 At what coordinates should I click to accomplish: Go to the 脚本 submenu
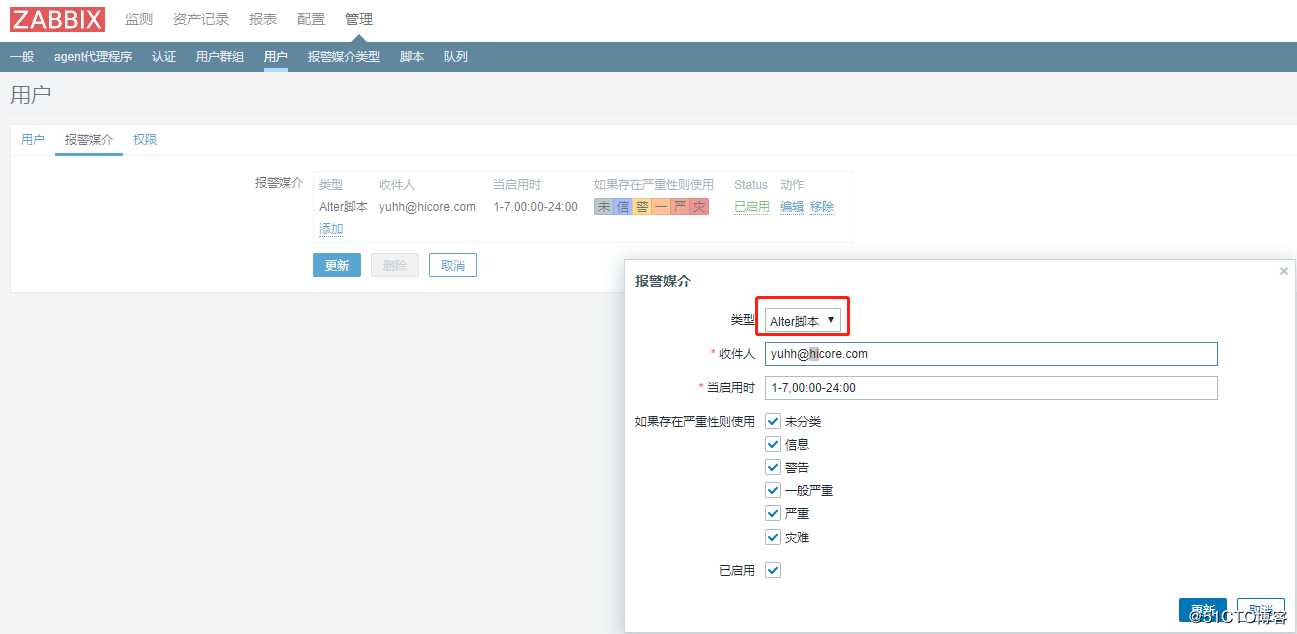(412, 57)
